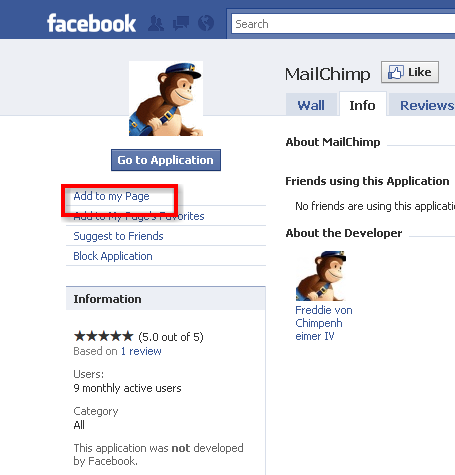The width and height of the screenshot is (455, 475).
Task: Click the MailChimp application profile picture
Action: 166,99
